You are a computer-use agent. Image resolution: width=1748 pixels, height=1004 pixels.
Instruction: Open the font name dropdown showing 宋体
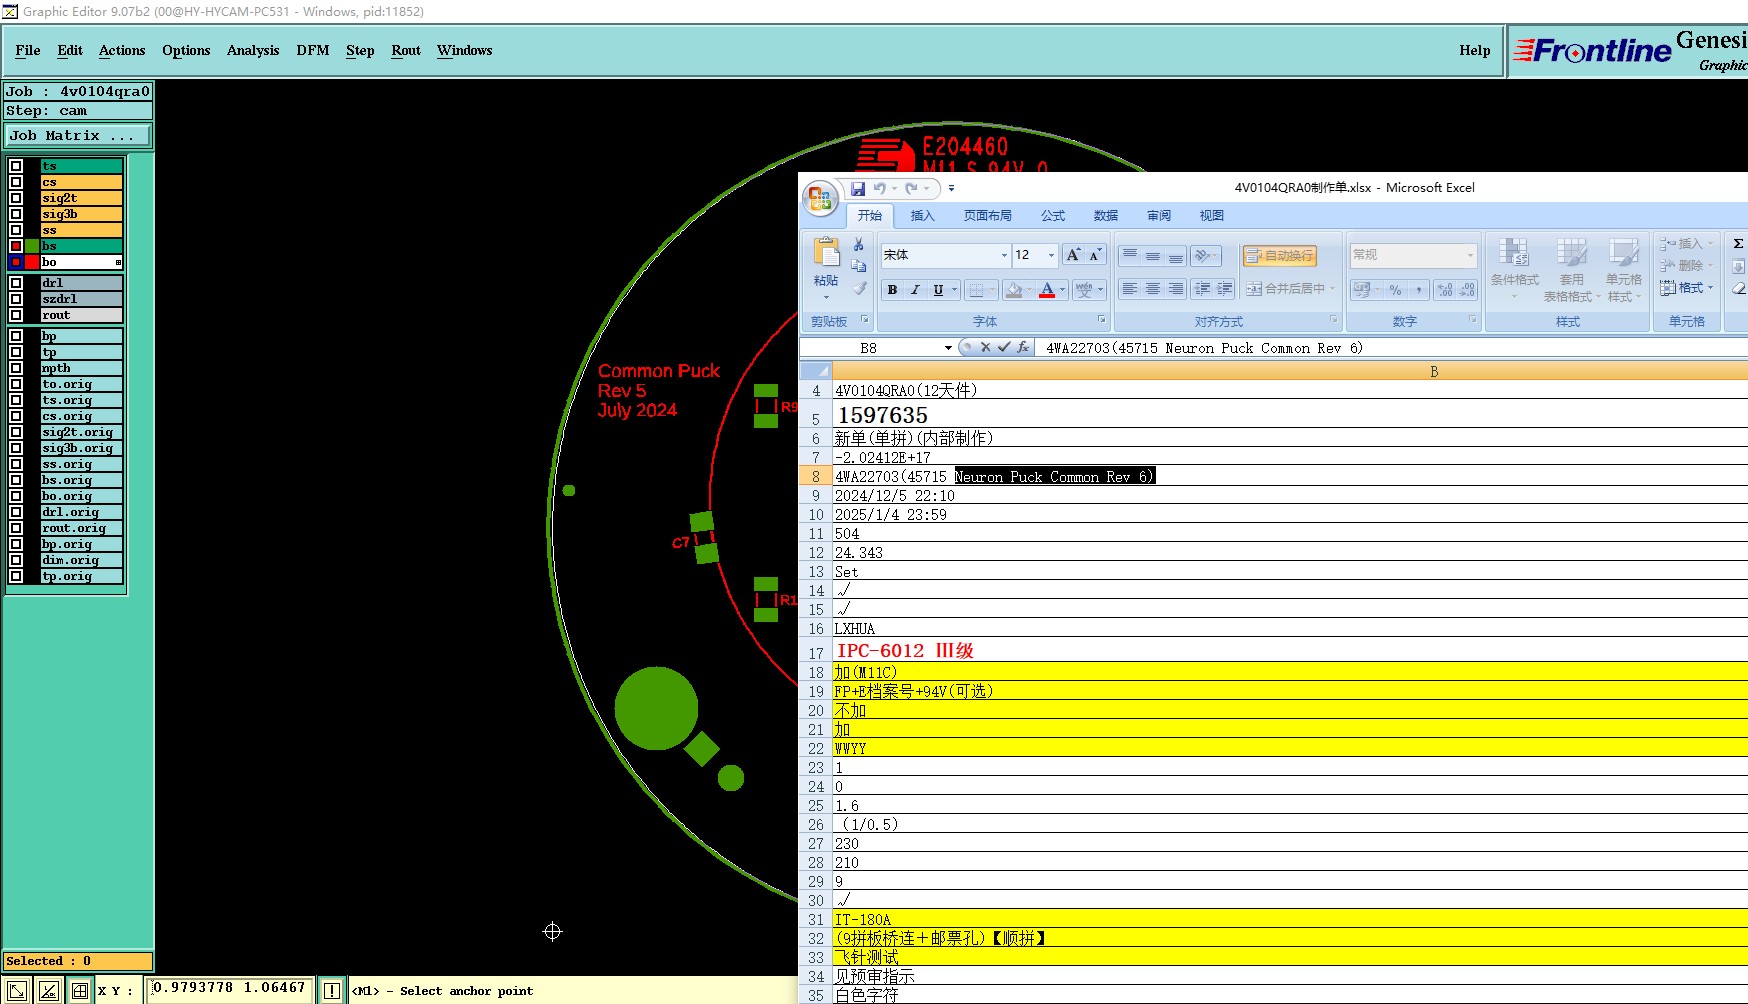(x=1004, y=256)
